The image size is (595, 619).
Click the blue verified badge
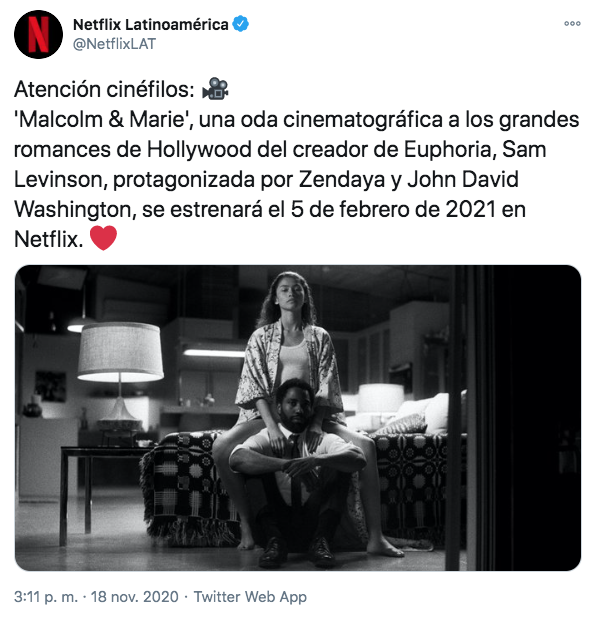click(240, 24)
